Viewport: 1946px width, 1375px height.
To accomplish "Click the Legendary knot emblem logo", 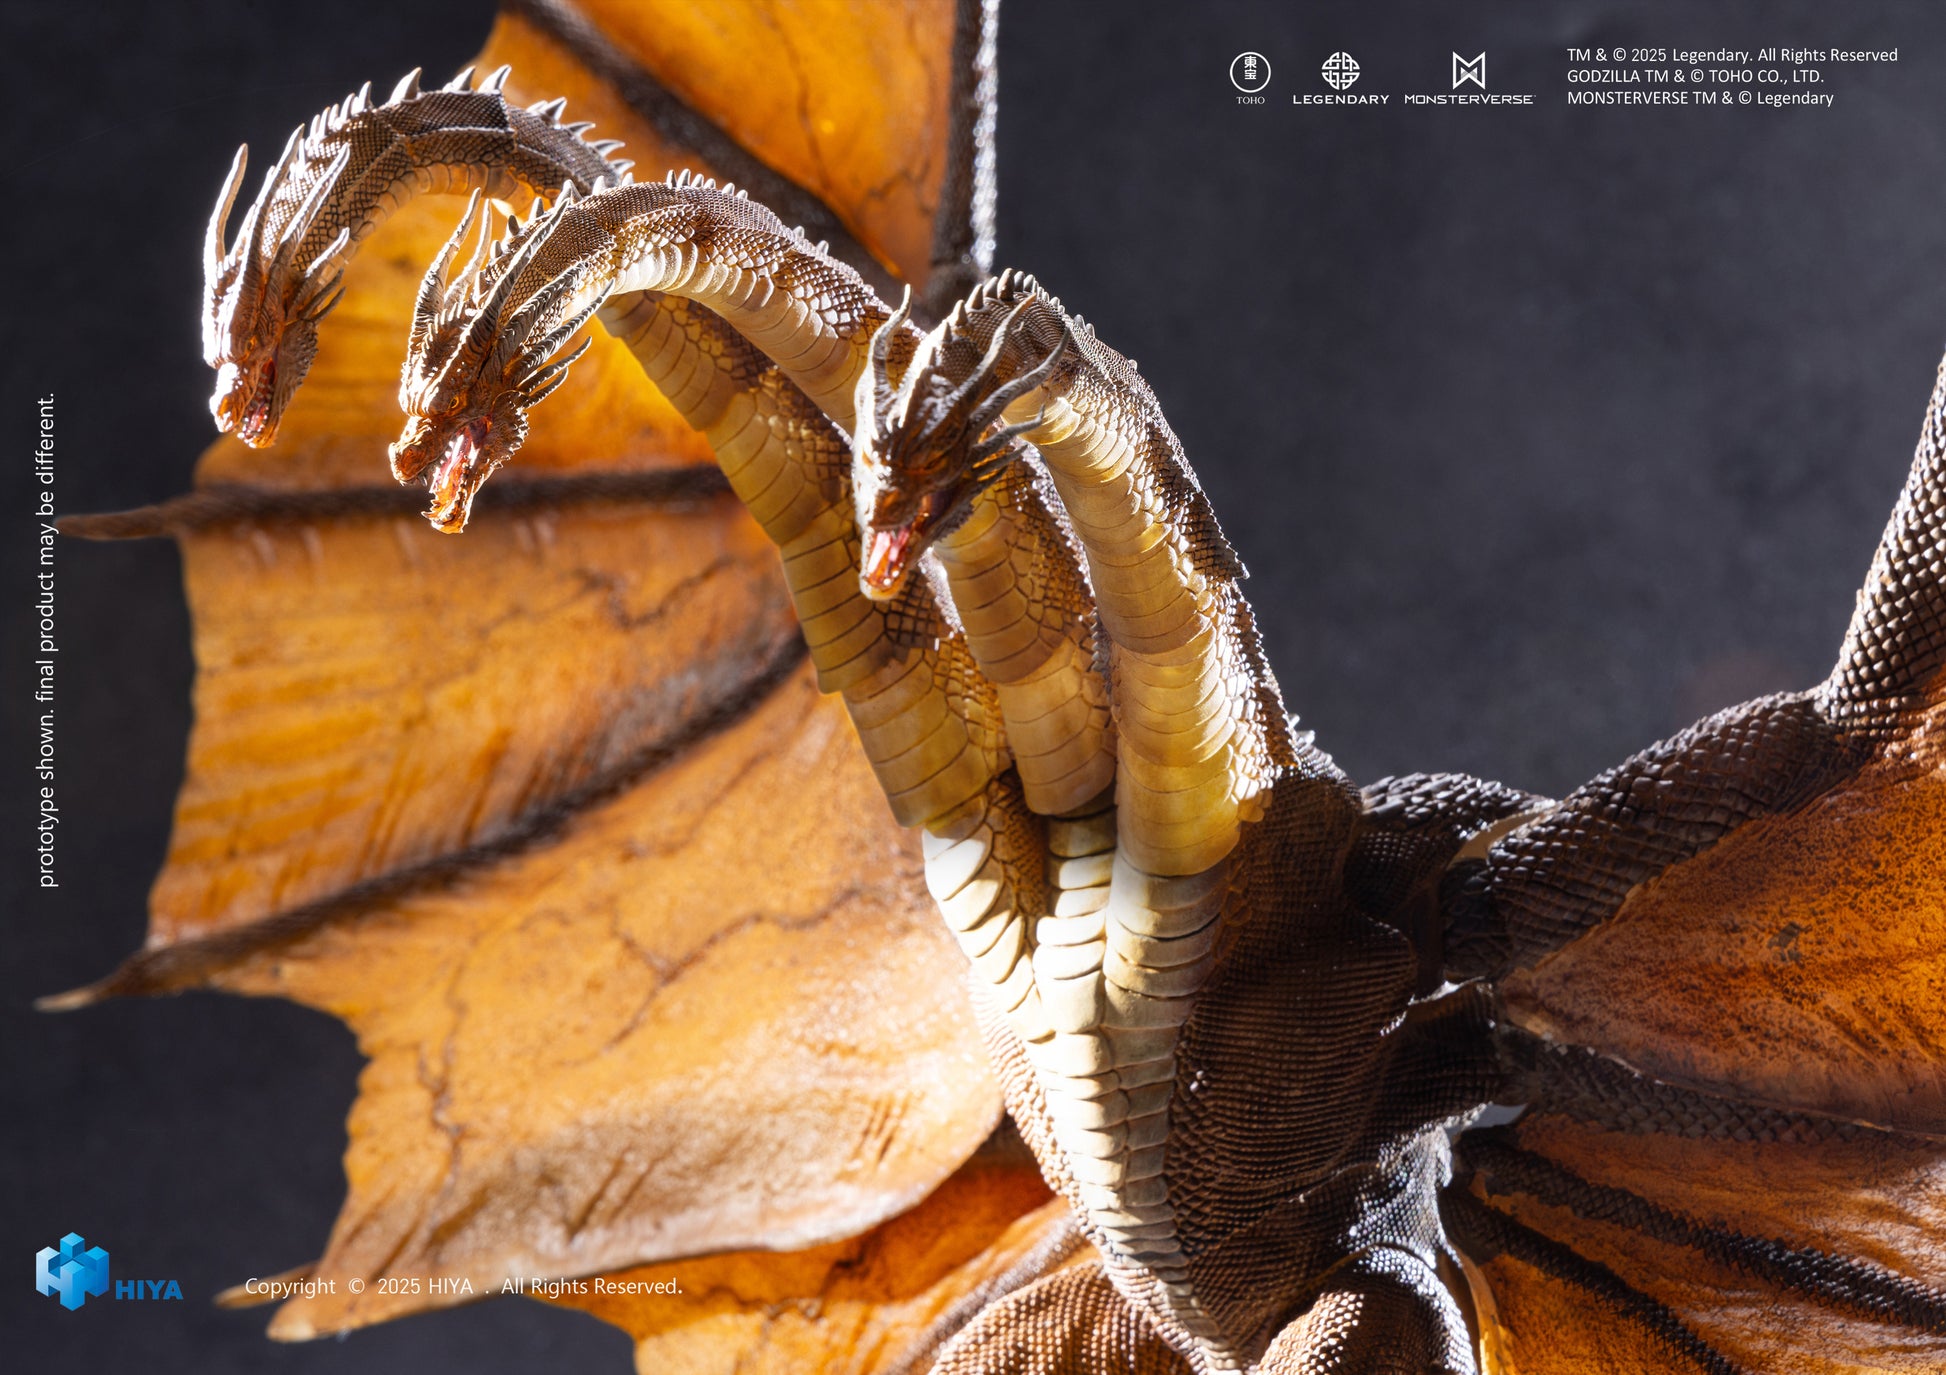I will [x=1340, y=71].
